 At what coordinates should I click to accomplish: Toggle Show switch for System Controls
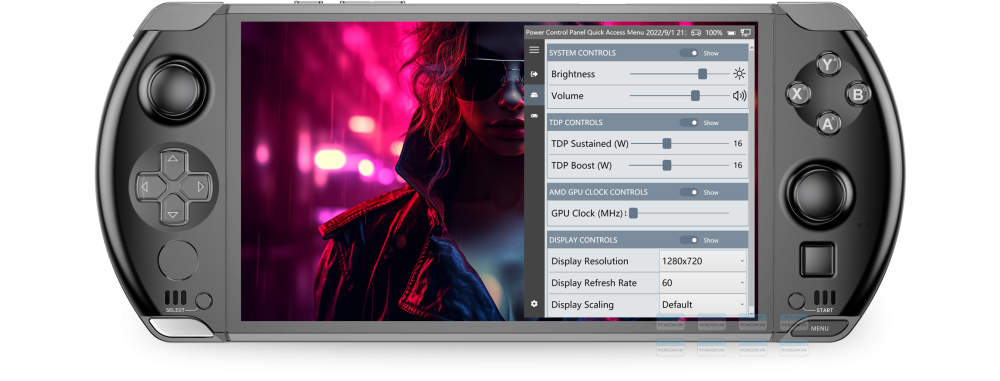pos(689,53)
